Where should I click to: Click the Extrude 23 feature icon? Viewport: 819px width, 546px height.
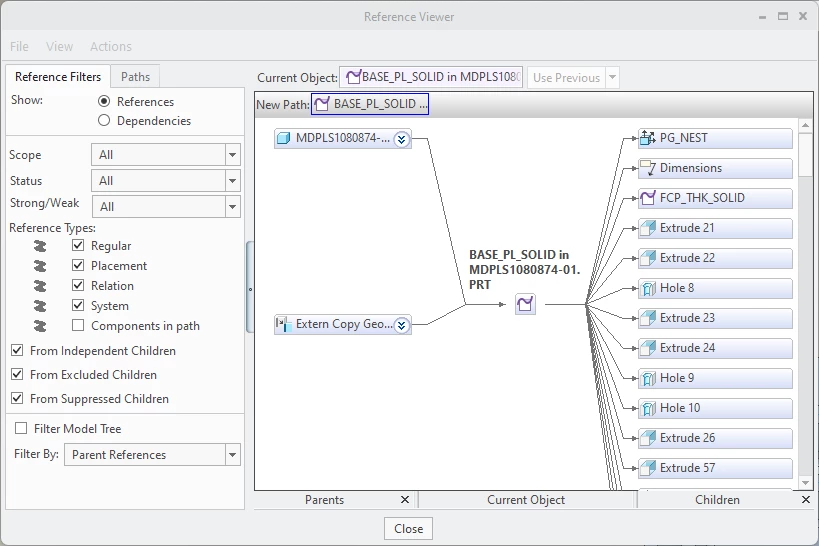point(648,318)
